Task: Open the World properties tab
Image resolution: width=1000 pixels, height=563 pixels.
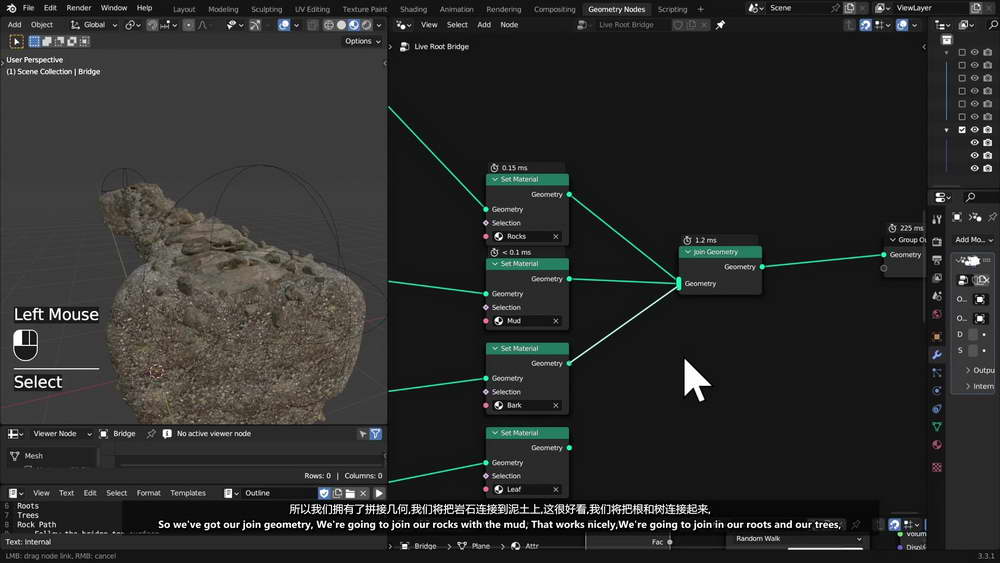Action: (x=937, y=314)
